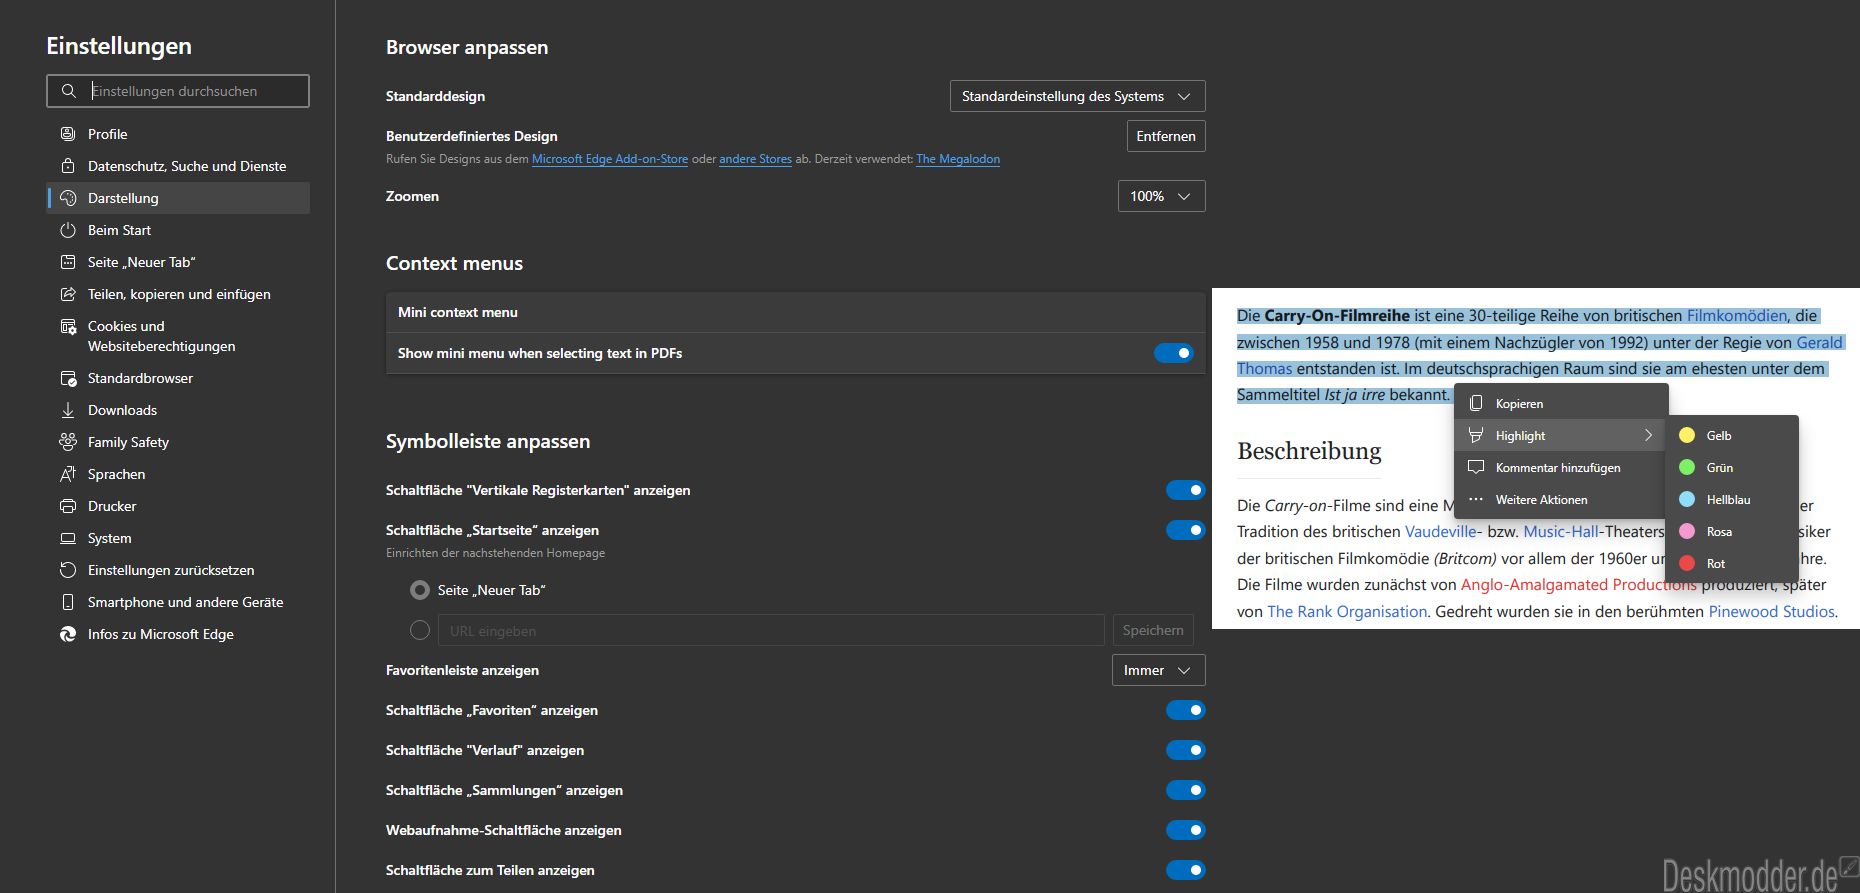The image size is (1860, 893).
Task: Click the Beschreibung heading in the article
Action: (x=1309, y=451)
